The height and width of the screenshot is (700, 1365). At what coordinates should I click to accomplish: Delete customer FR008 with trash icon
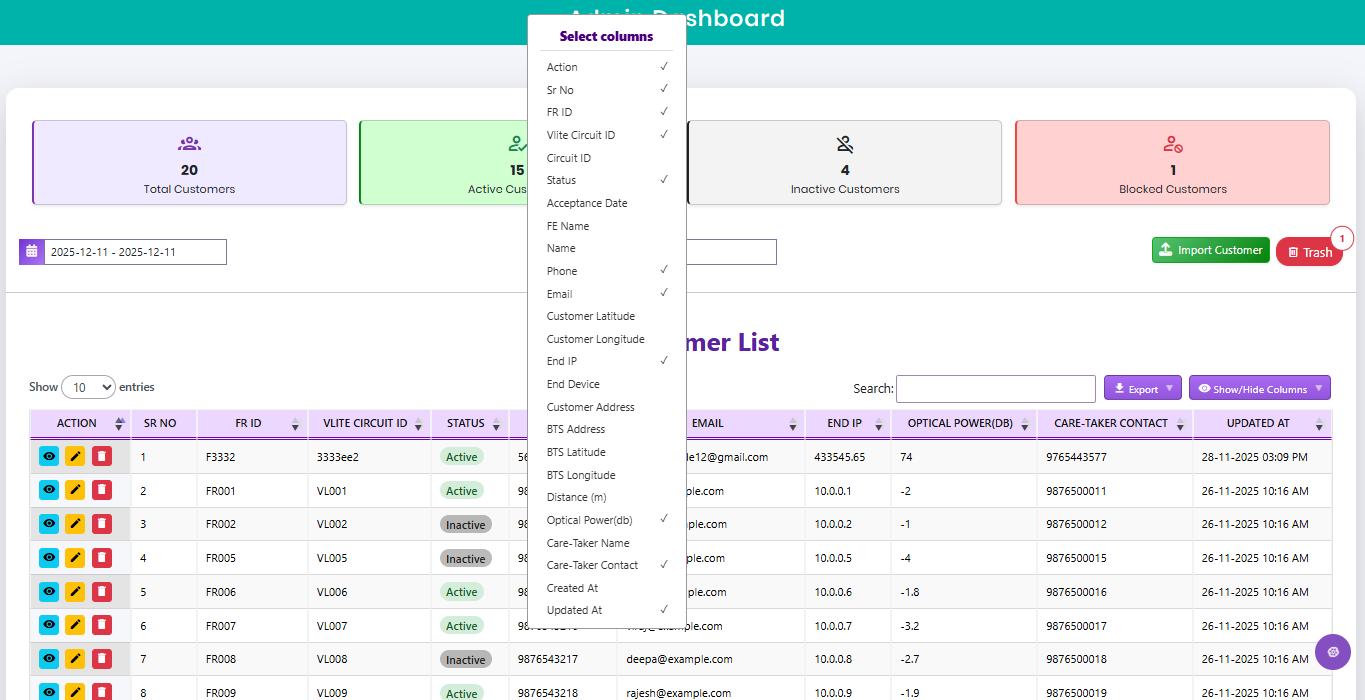(102, 659)
